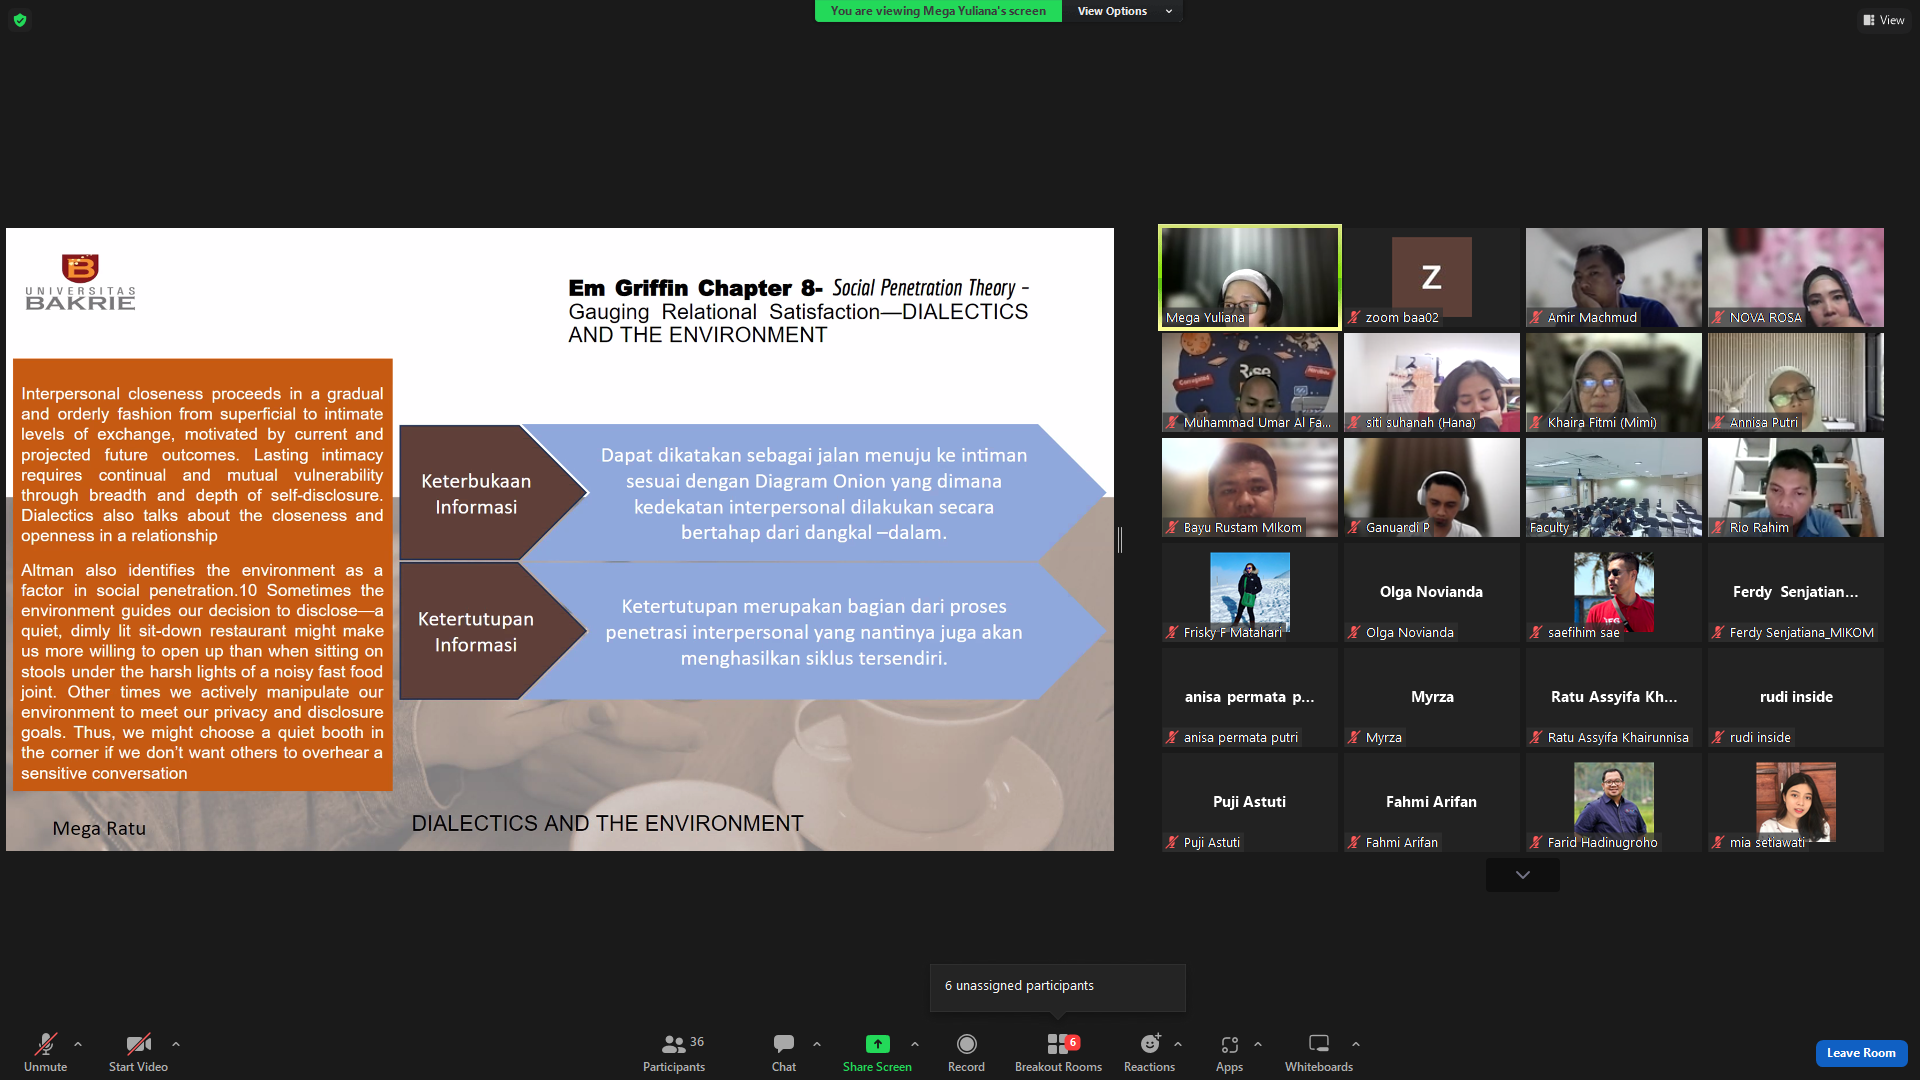
Task: Select the Faculty classroom video tile
Action: click(x=1614, y=487)
